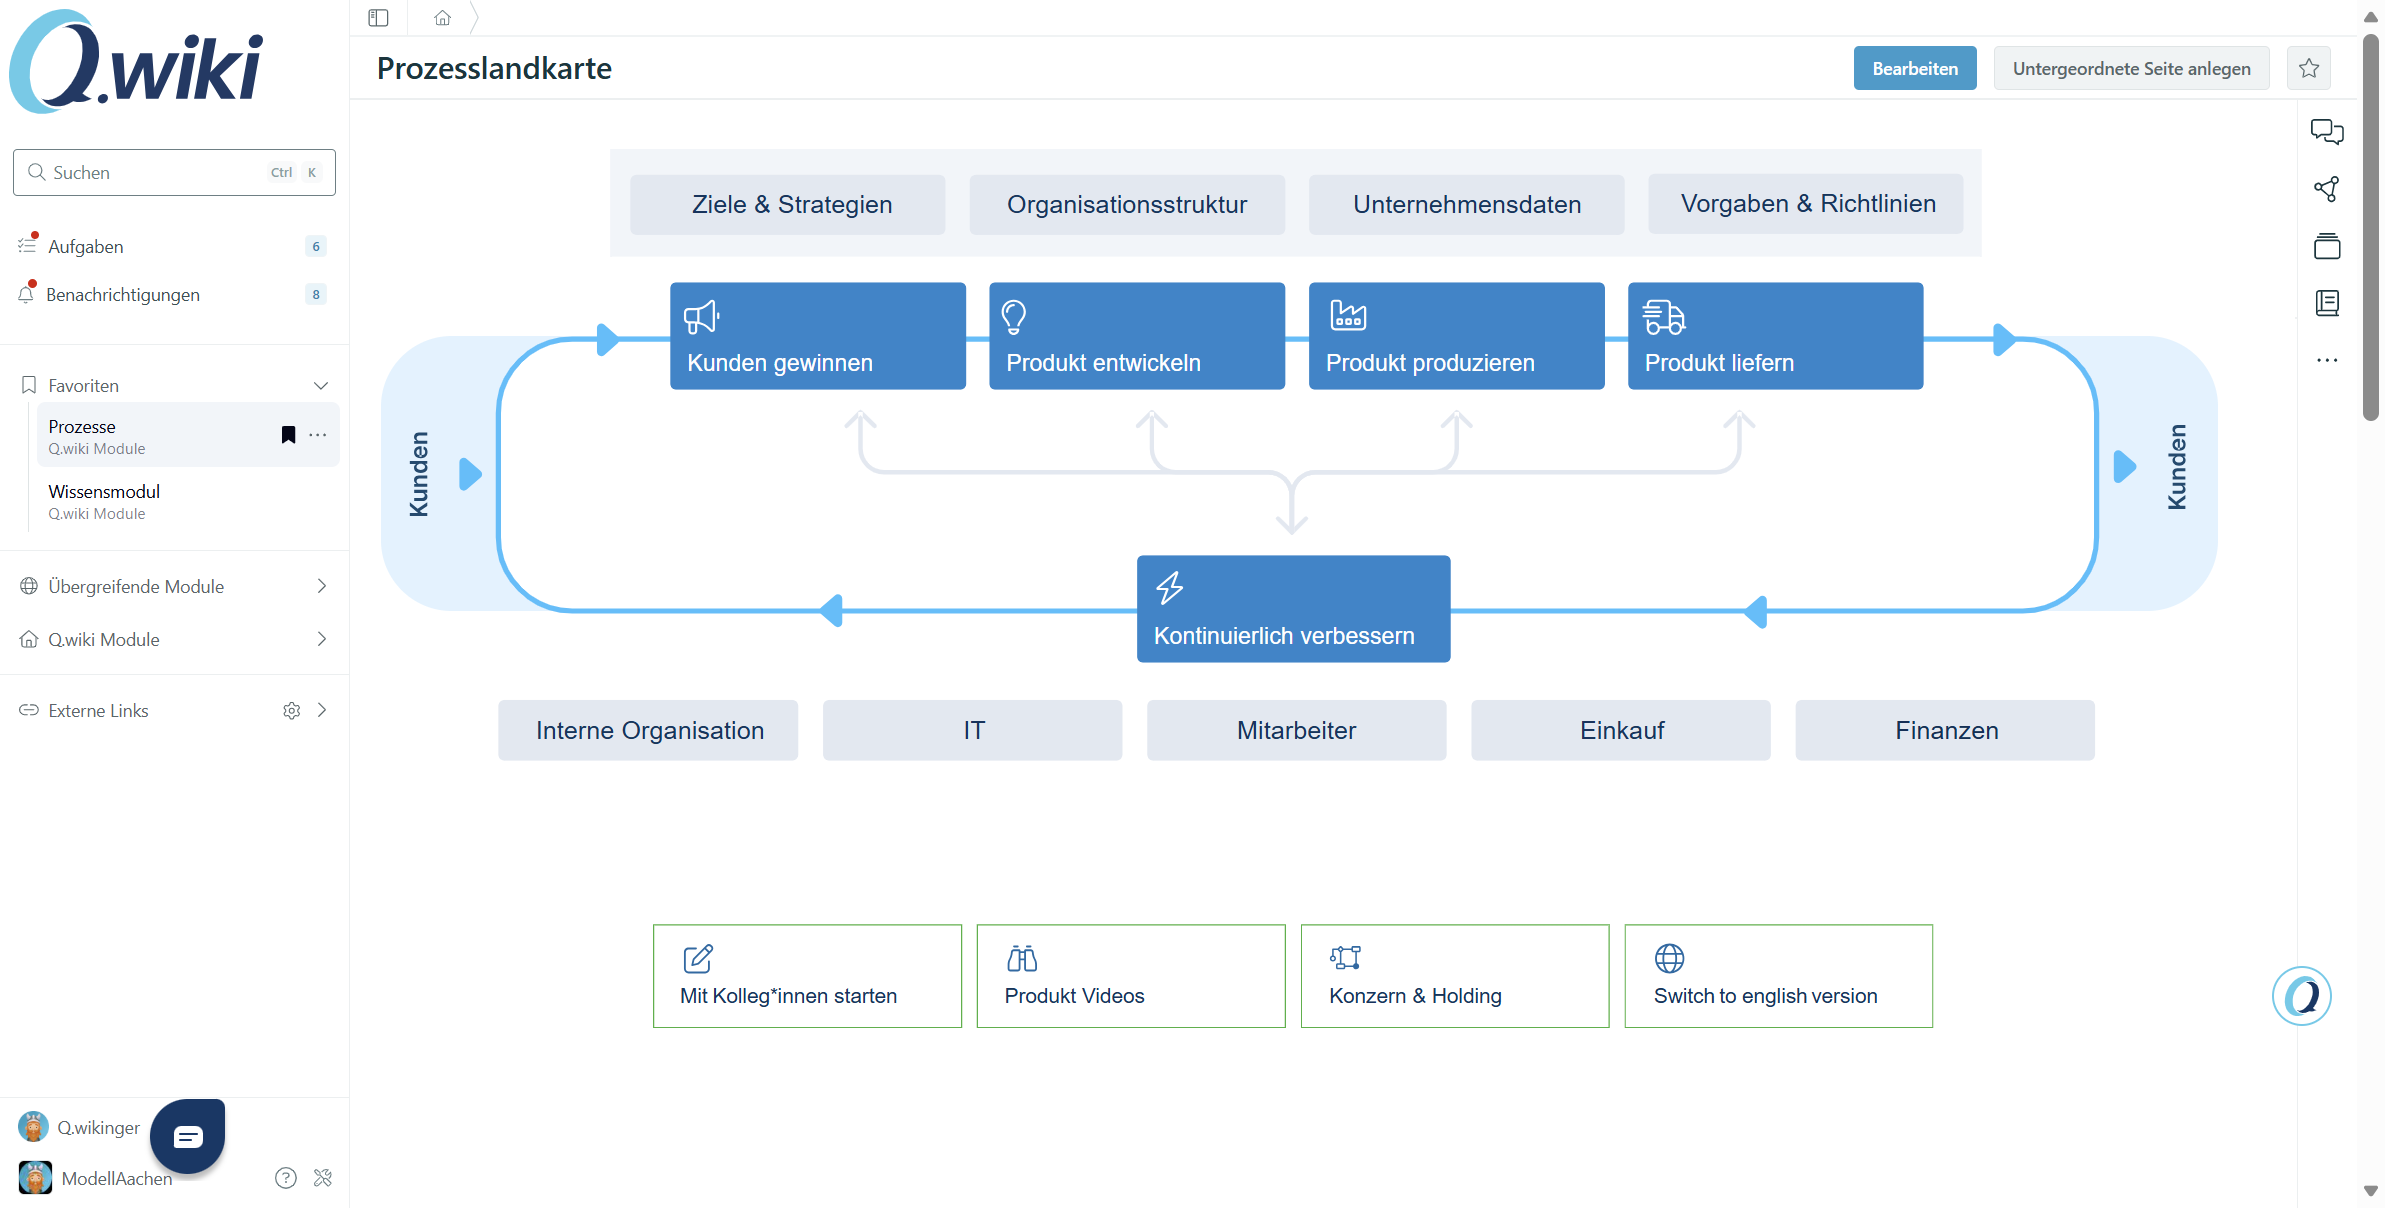Click the share graph icon

[2326, 189]
